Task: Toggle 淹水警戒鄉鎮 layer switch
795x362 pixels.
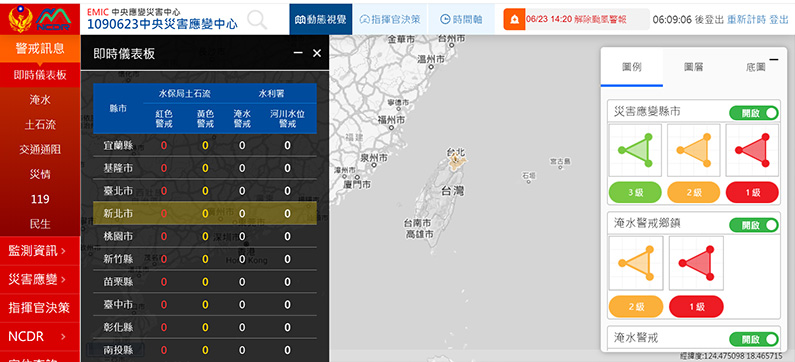Action: (x=753, y=225)
